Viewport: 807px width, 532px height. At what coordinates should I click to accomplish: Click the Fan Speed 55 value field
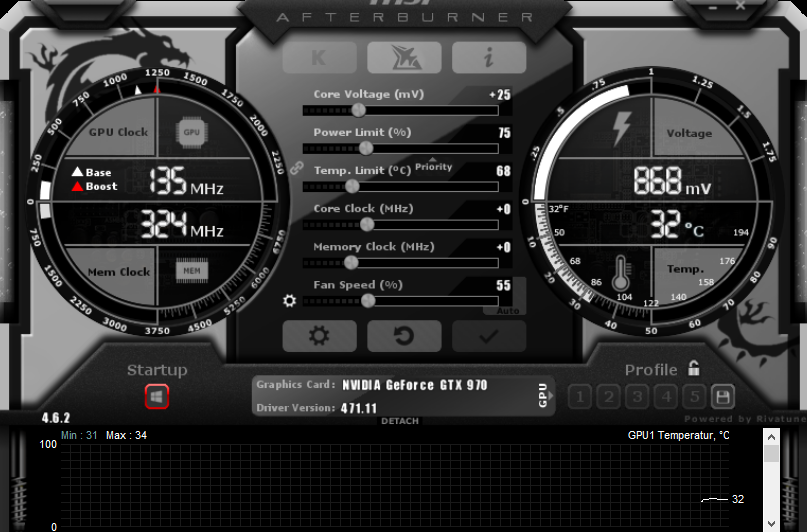pos(503,285)
